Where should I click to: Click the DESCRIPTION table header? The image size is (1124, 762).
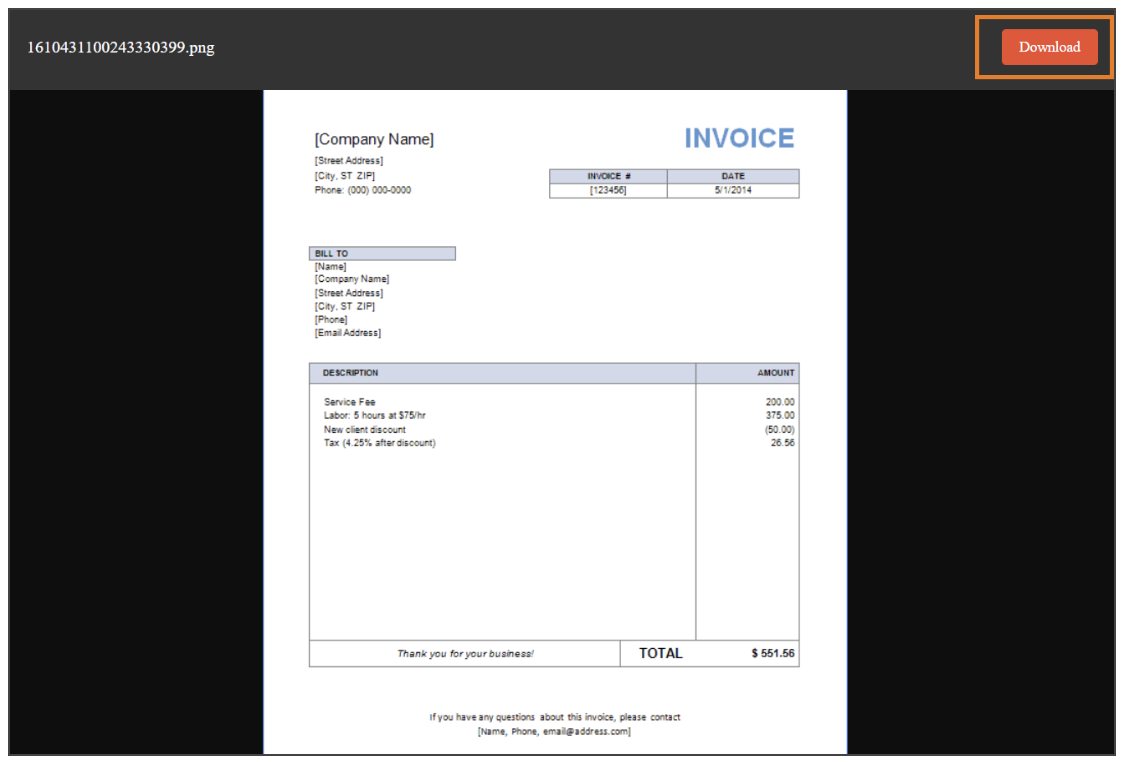[350, 373]
